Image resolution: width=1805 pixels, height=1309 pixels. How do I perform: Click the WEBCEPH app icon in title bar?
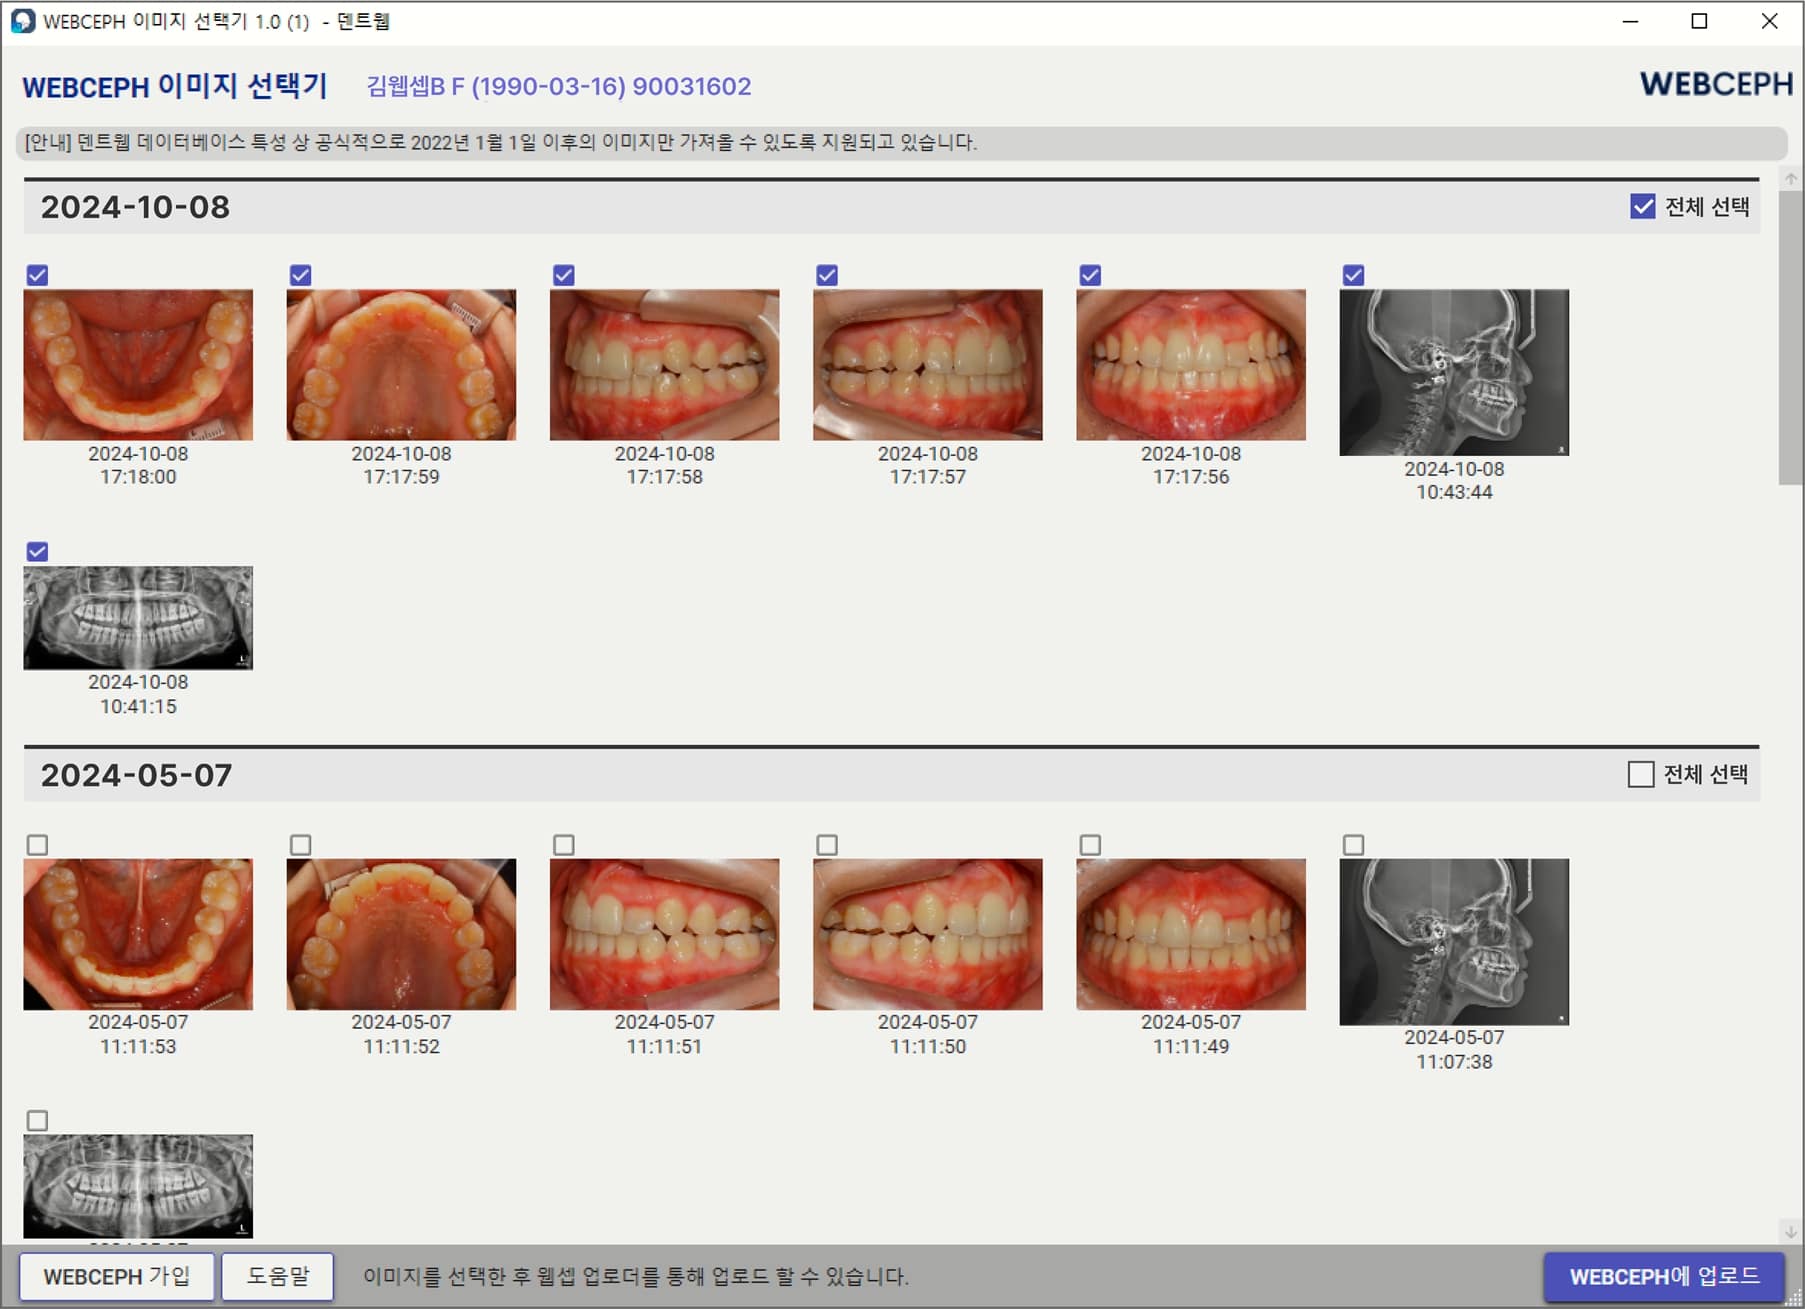pos(22,21)
